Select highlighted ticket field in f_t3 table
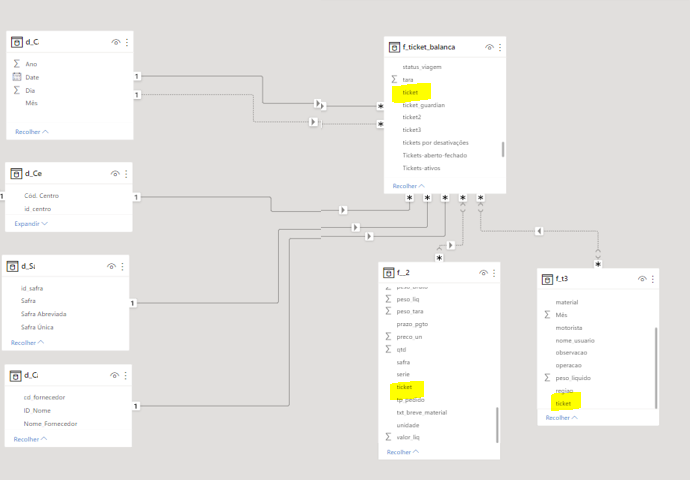Image resolution: width=690 pixels, height=480 pixels. [563, 403]
